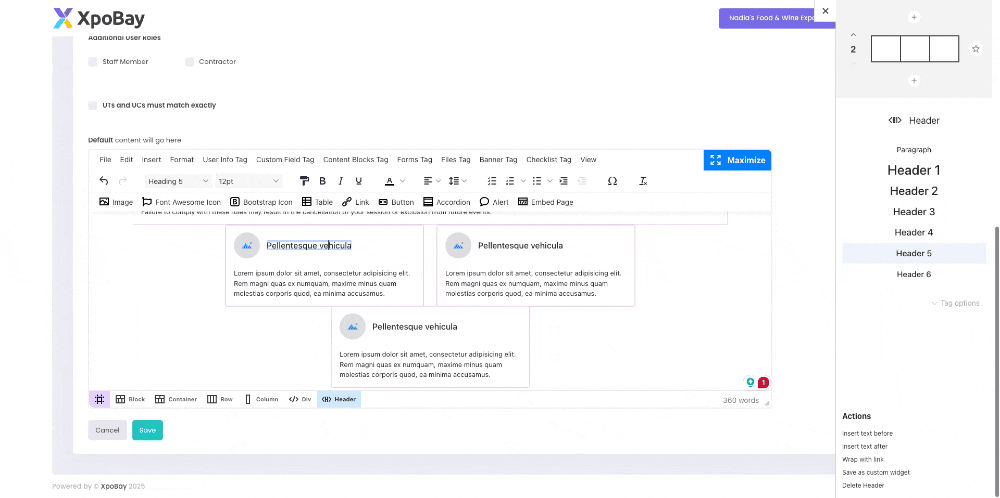Click Delete Header action
Screen dimensions: 1000x498
pyautogui.click(x=863, y=485)
